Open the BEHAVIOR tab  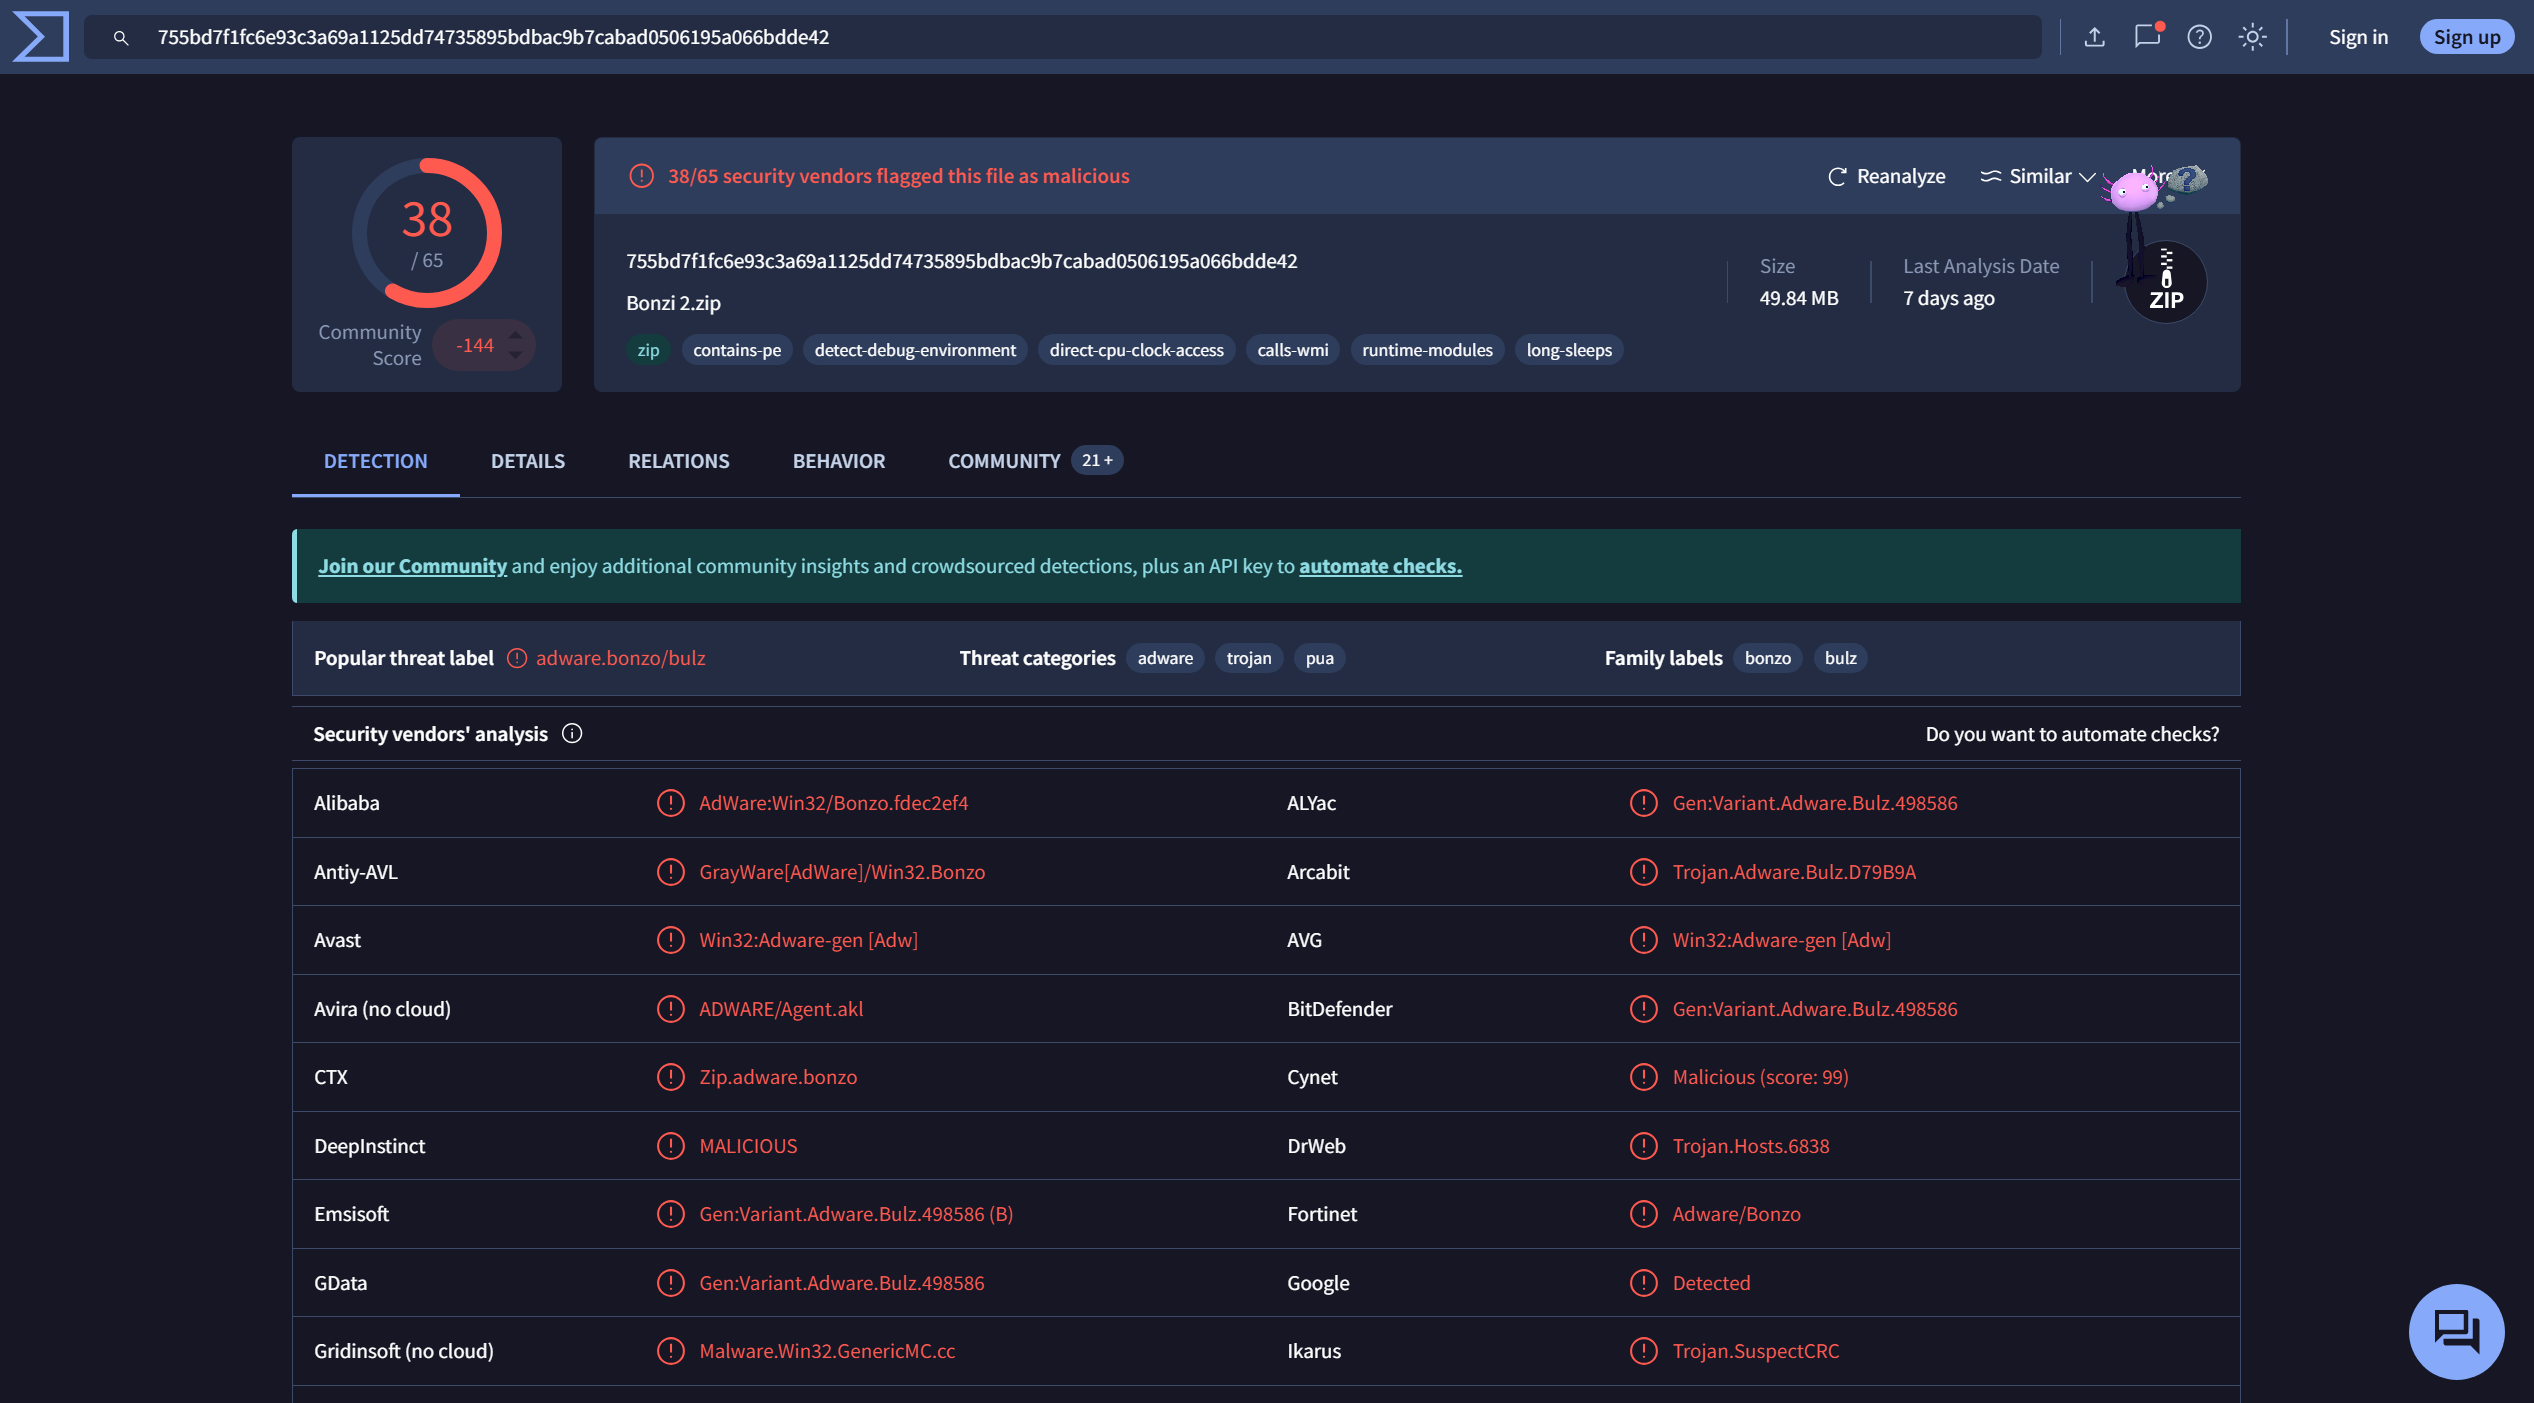(838, 461)
